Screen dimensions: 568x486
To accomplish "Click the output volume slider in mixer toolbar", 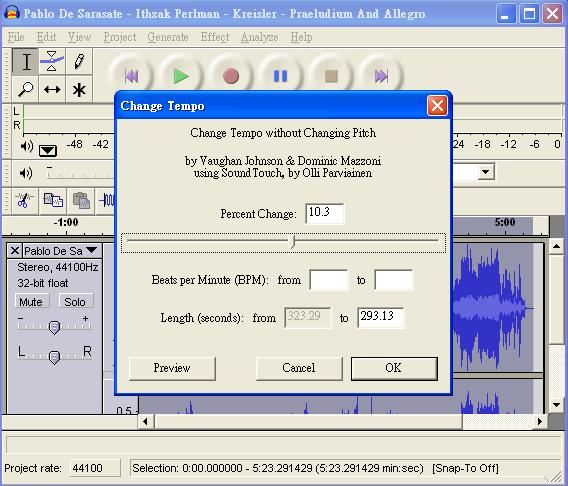I will tap(80, 173).
